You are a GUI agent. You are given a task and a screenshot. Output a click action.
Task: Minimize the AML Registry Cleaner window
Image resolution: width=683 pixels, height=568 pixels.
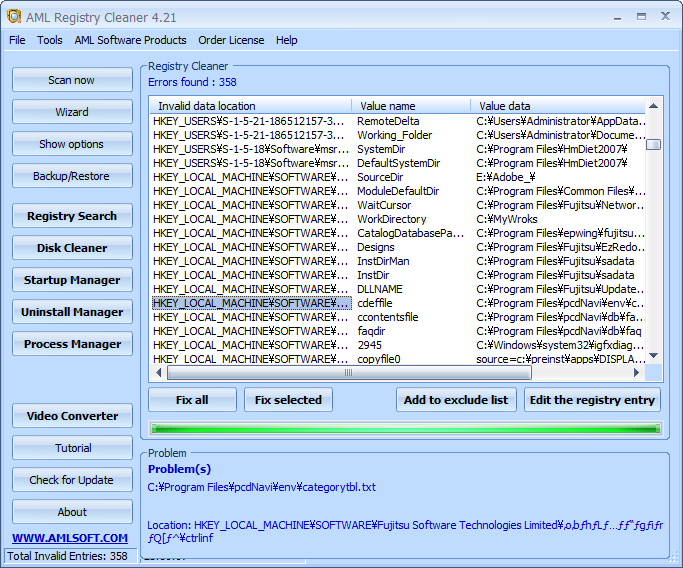pyautogui.click(x=617, y=17)
